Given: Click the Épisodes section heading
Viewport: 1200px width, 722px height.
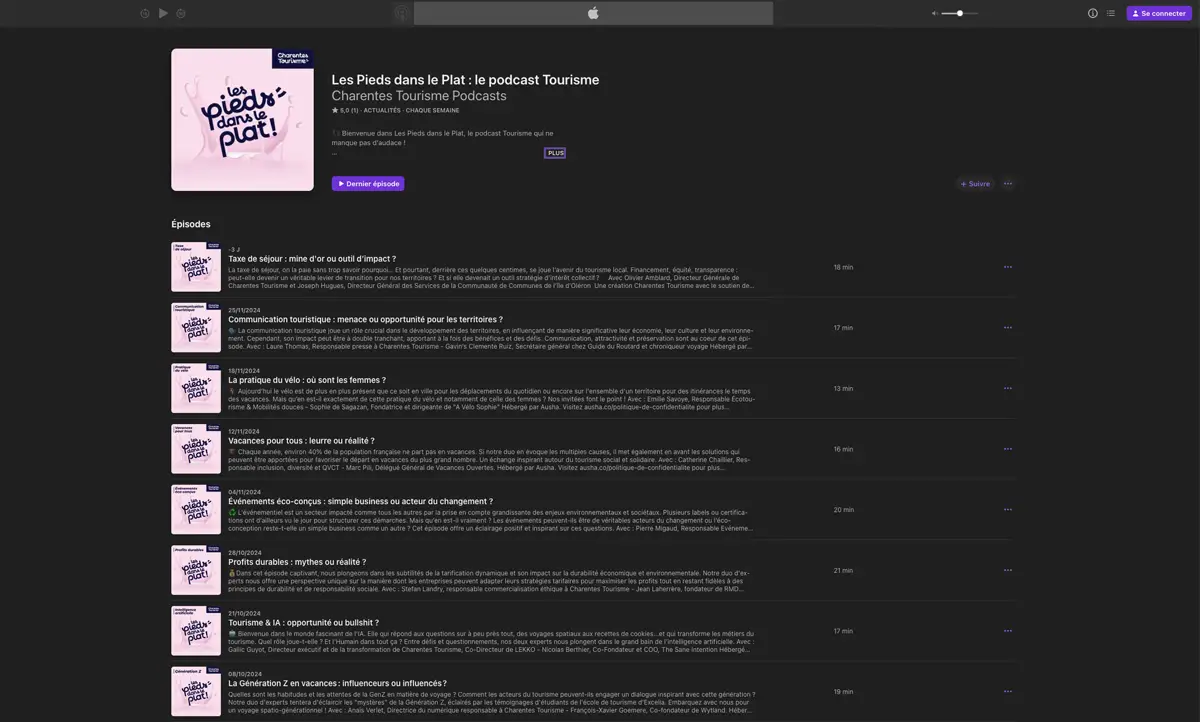Looking at the screenshot, I should pos(191,224).
